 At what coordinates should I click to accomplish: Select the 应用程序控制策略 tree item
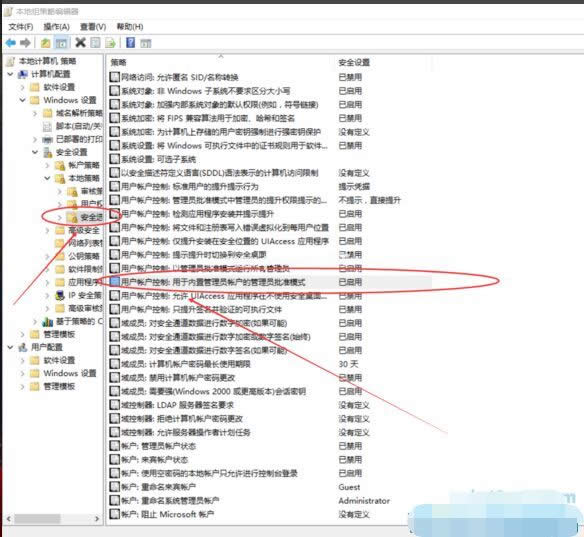click(85, 282)
